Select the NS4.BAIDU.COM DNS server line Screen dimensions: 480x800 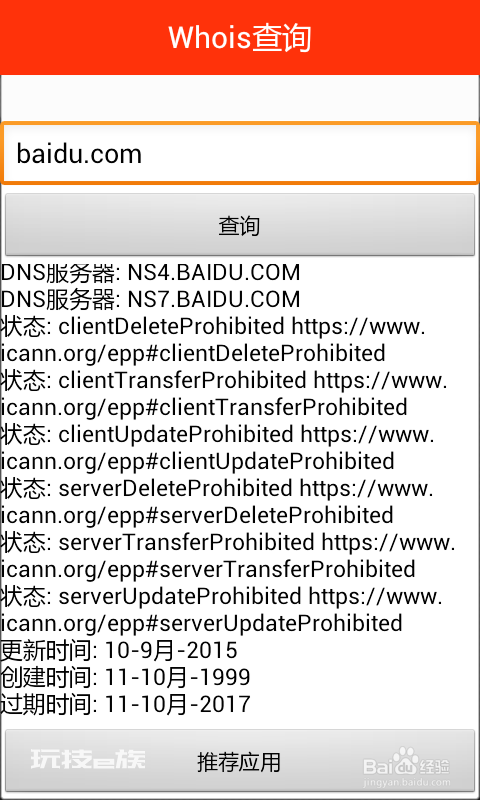click(150, 272)
